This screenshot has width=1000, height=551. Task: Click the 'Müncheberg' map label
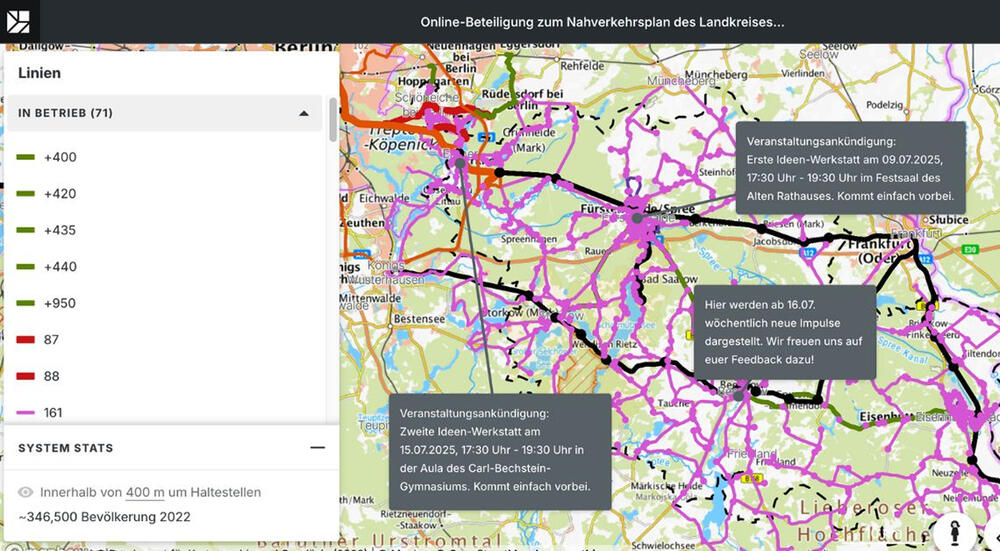click(x=716, y=75)
